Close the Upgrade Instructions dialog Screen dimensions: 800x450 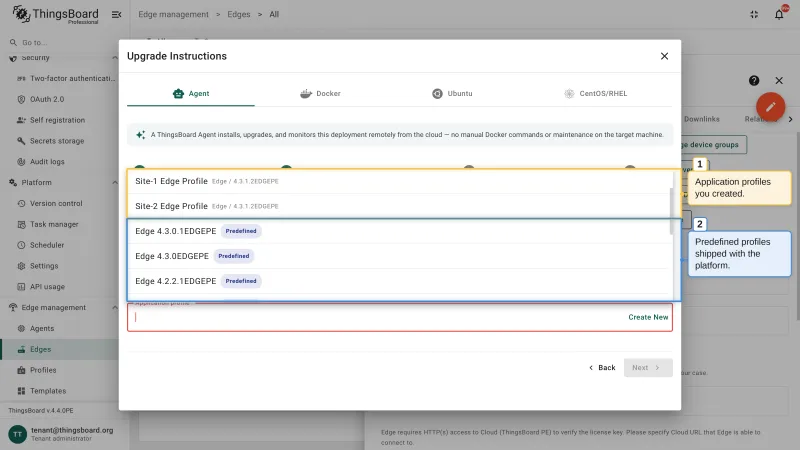[x=664, y=56]
